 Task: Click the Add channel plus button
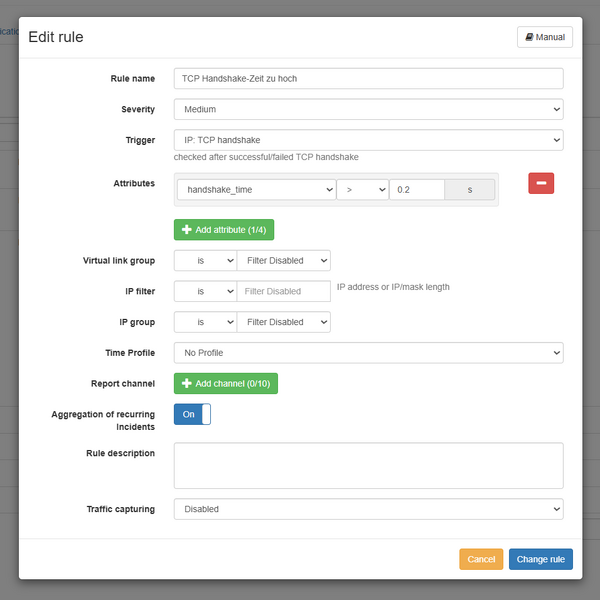coord(225,383)
